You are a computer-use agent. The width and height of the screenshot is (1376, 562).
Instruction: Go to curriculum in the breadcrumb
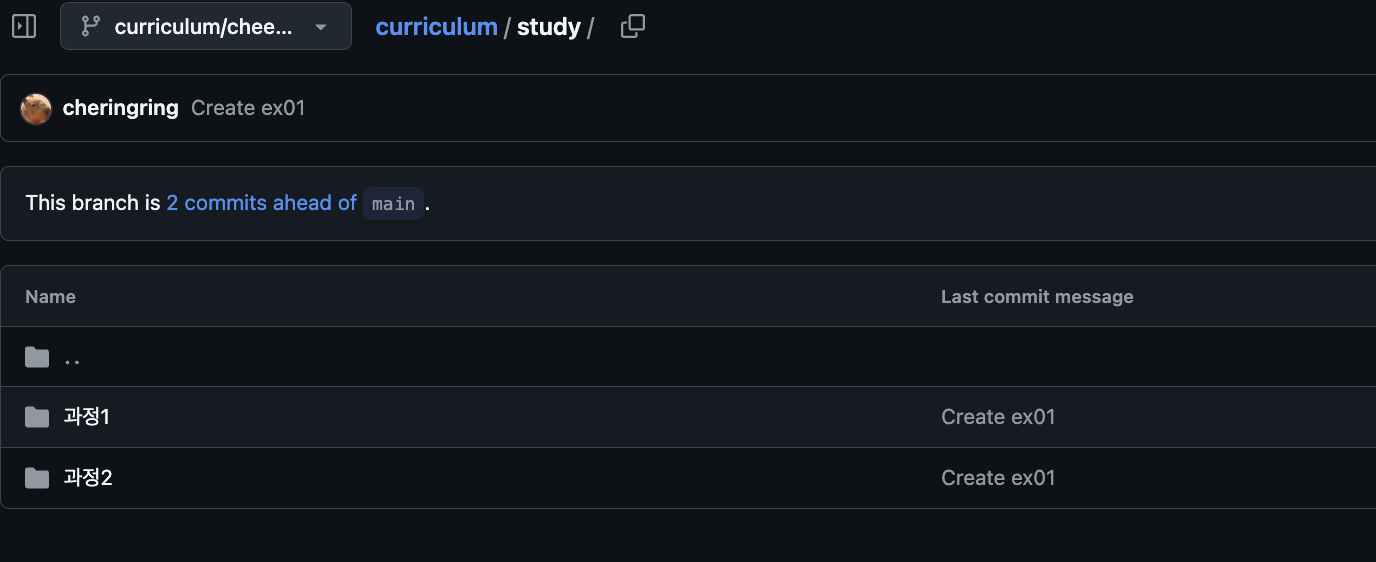click(436, 27)
